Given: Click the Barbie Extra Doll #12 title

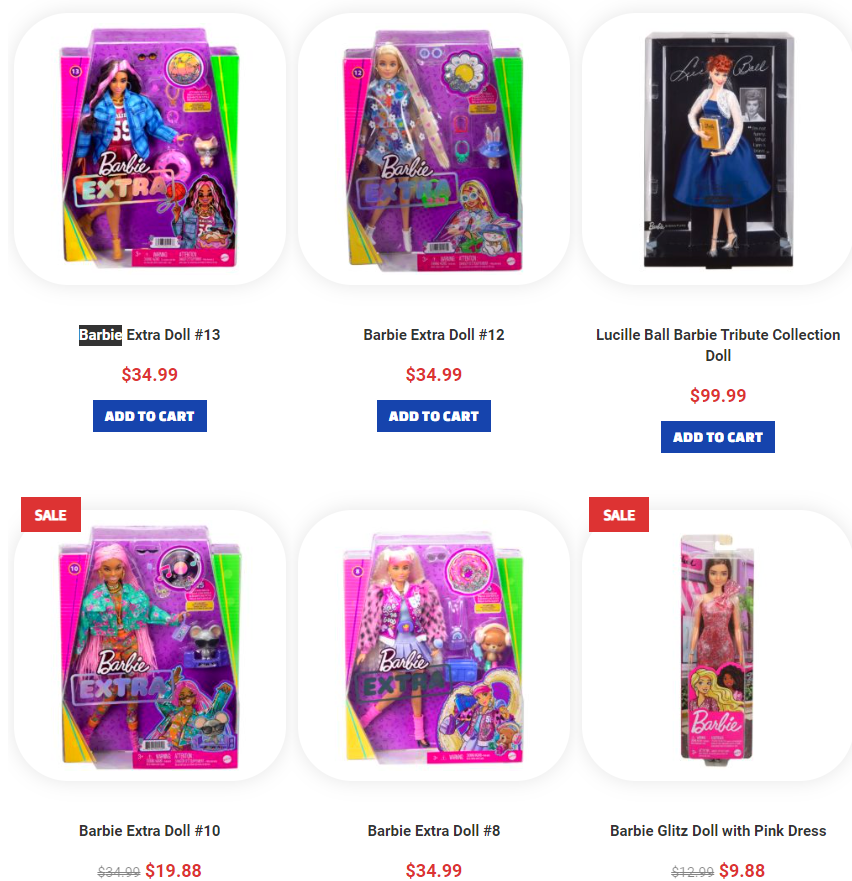Looking at the screenshot, I should (433, 335).
